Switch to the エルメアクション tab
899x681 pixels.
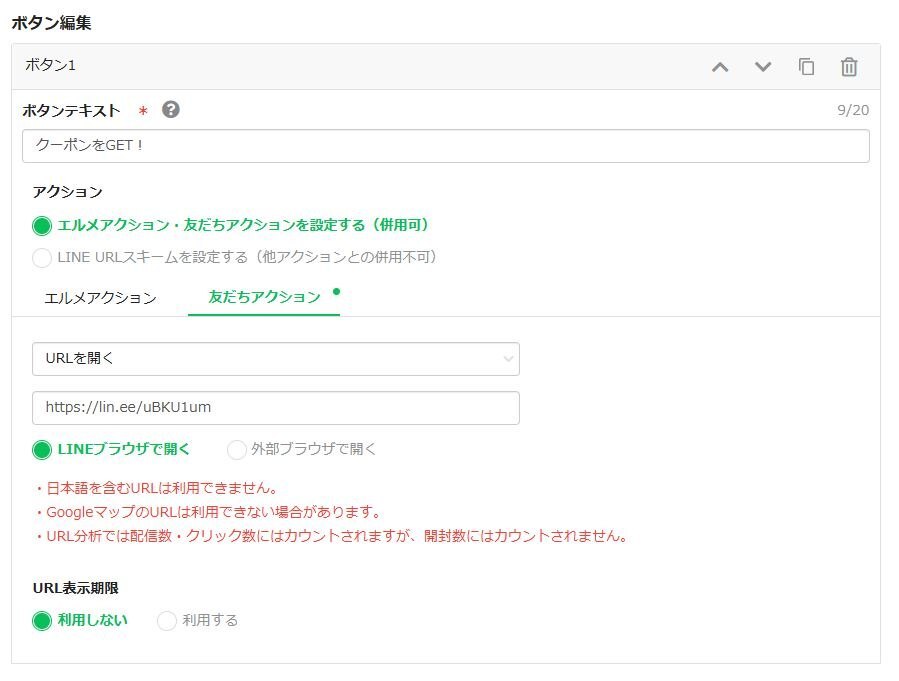click(100, 298)
